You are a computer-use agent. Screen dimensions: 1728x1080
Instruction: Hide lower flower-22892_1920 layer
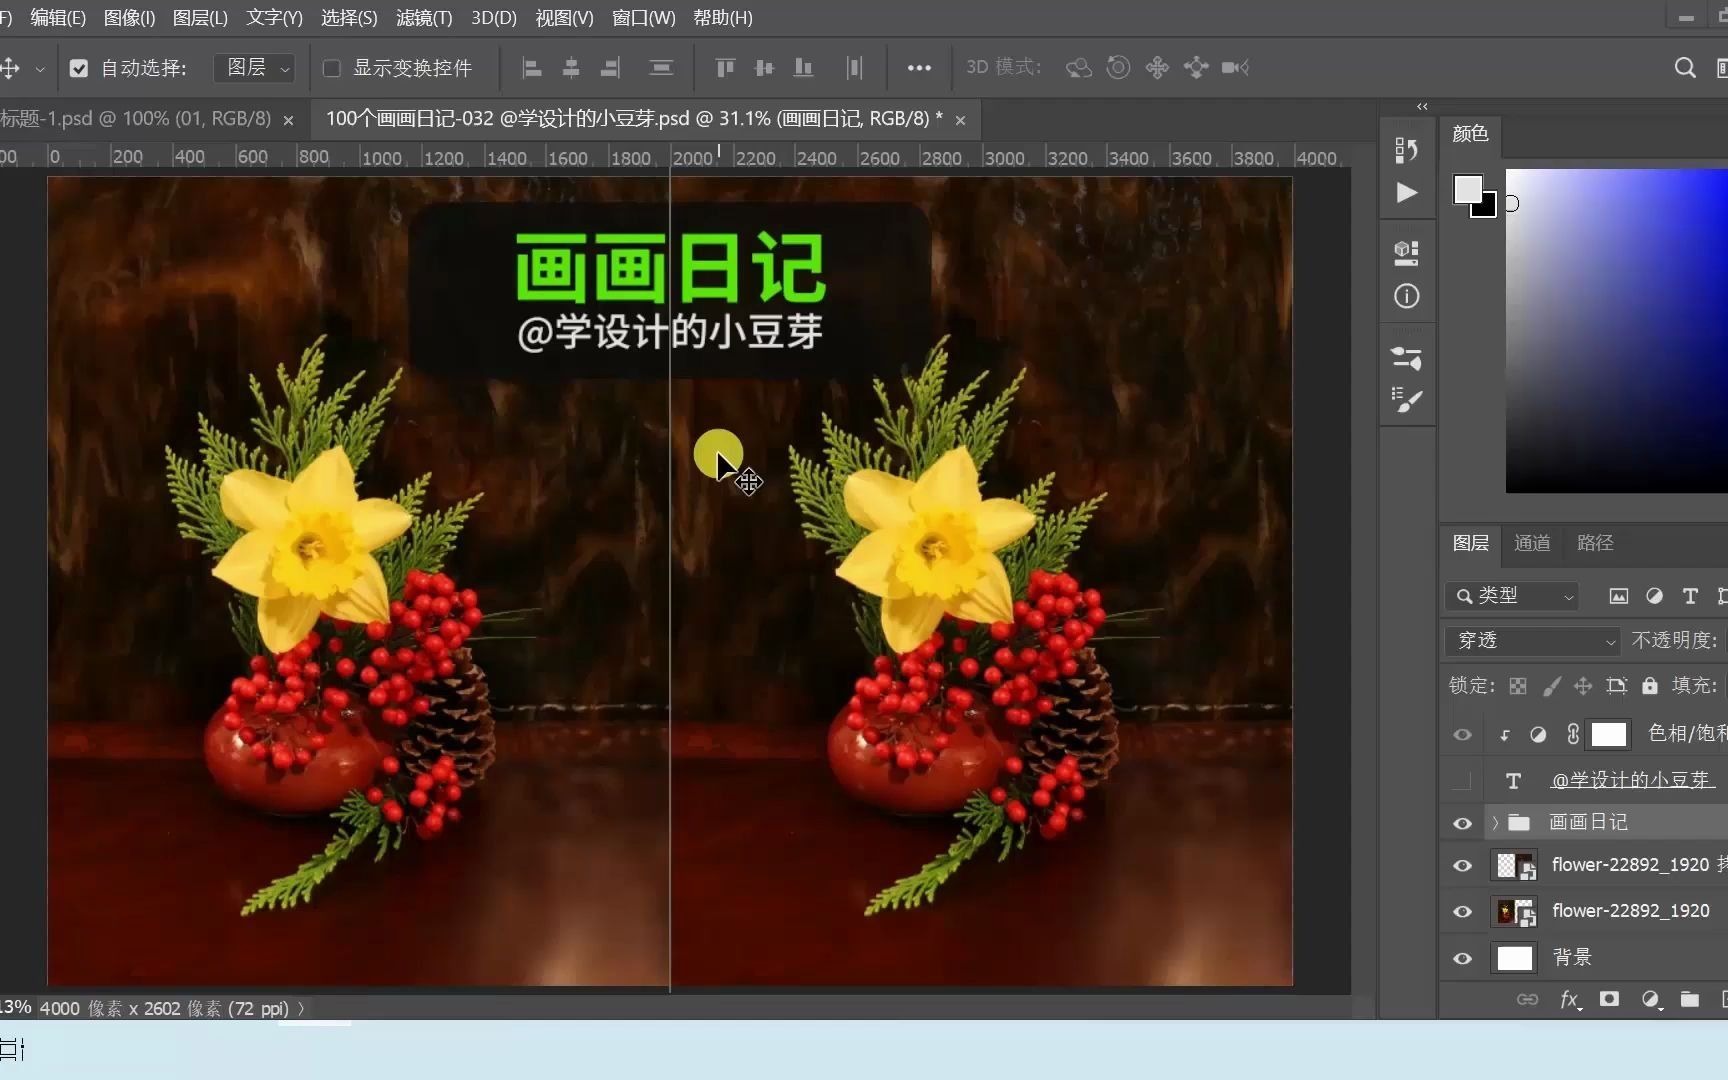click(1462, 912)
